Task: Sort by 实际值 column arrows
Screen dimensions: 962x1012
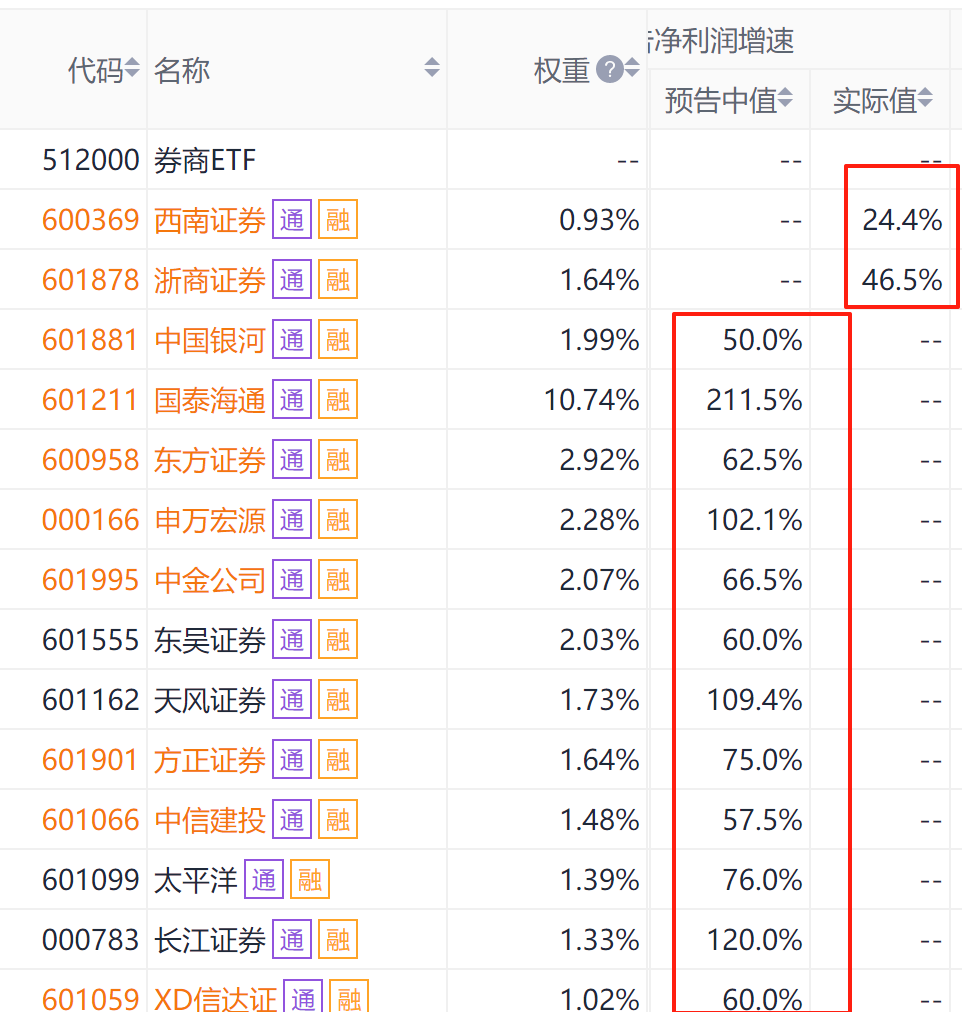Action: tap(925, 98)
